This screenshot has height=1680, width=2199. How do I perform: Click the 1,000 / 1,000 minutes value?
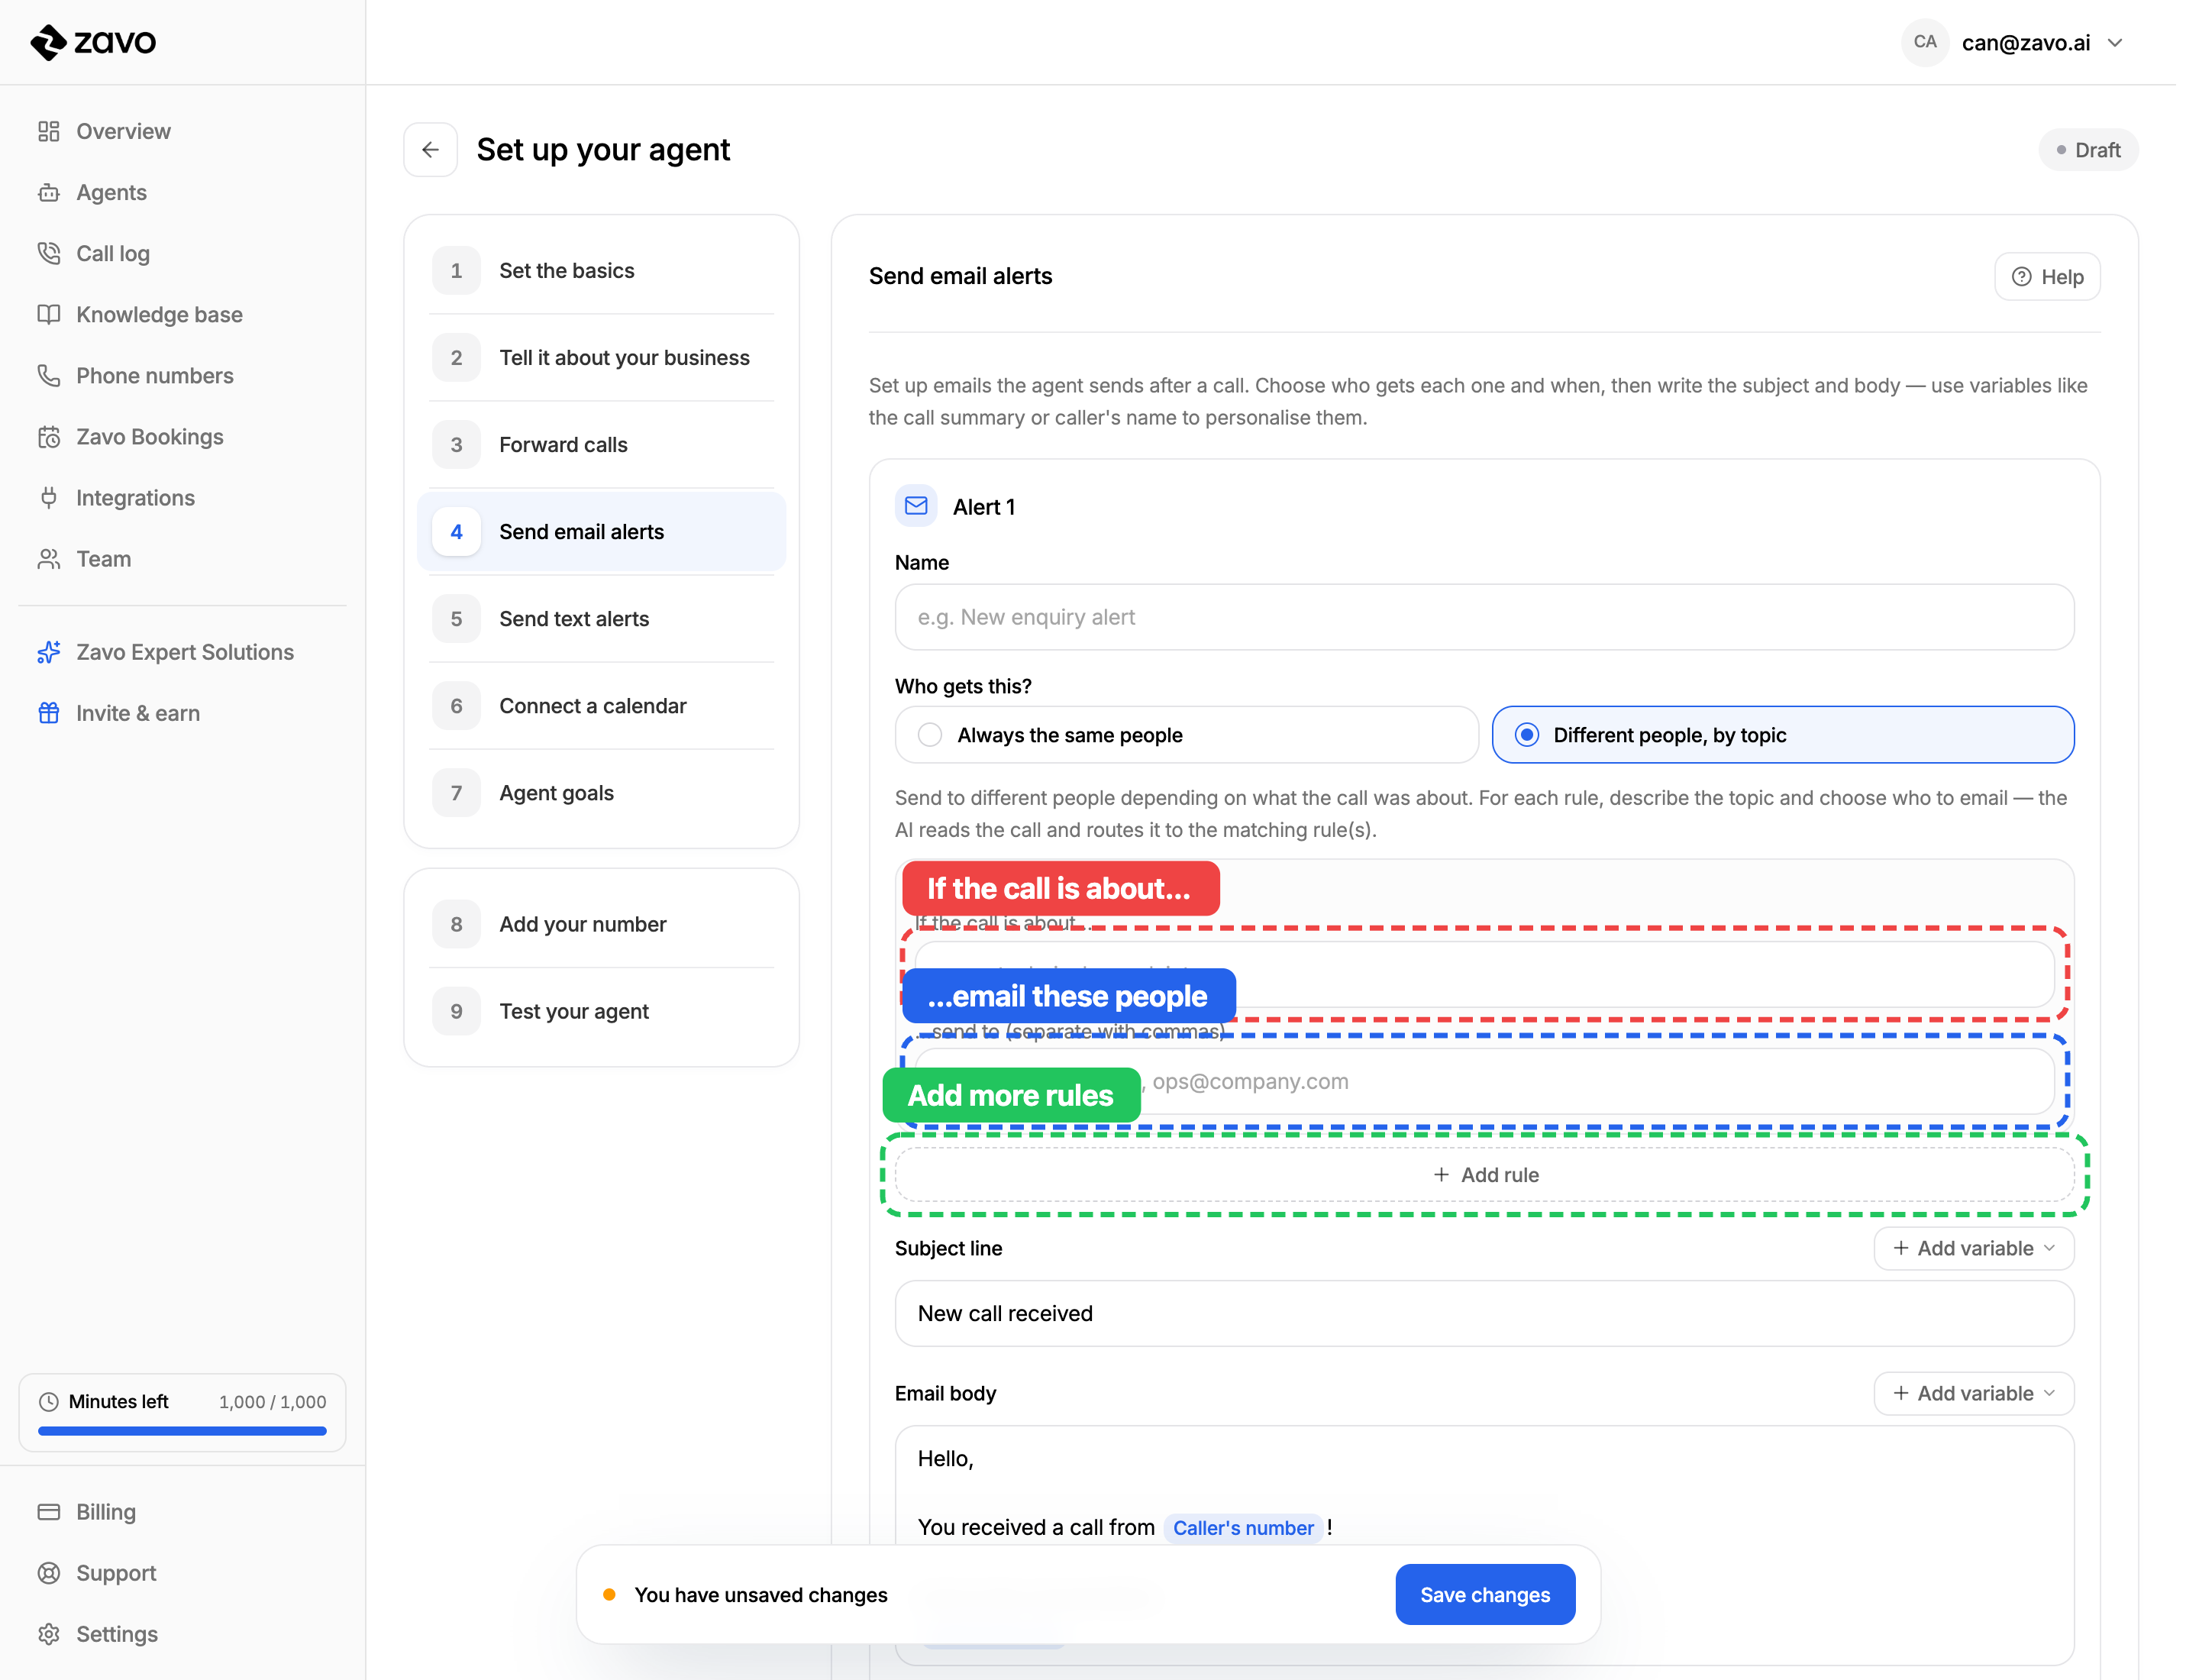272,1402
